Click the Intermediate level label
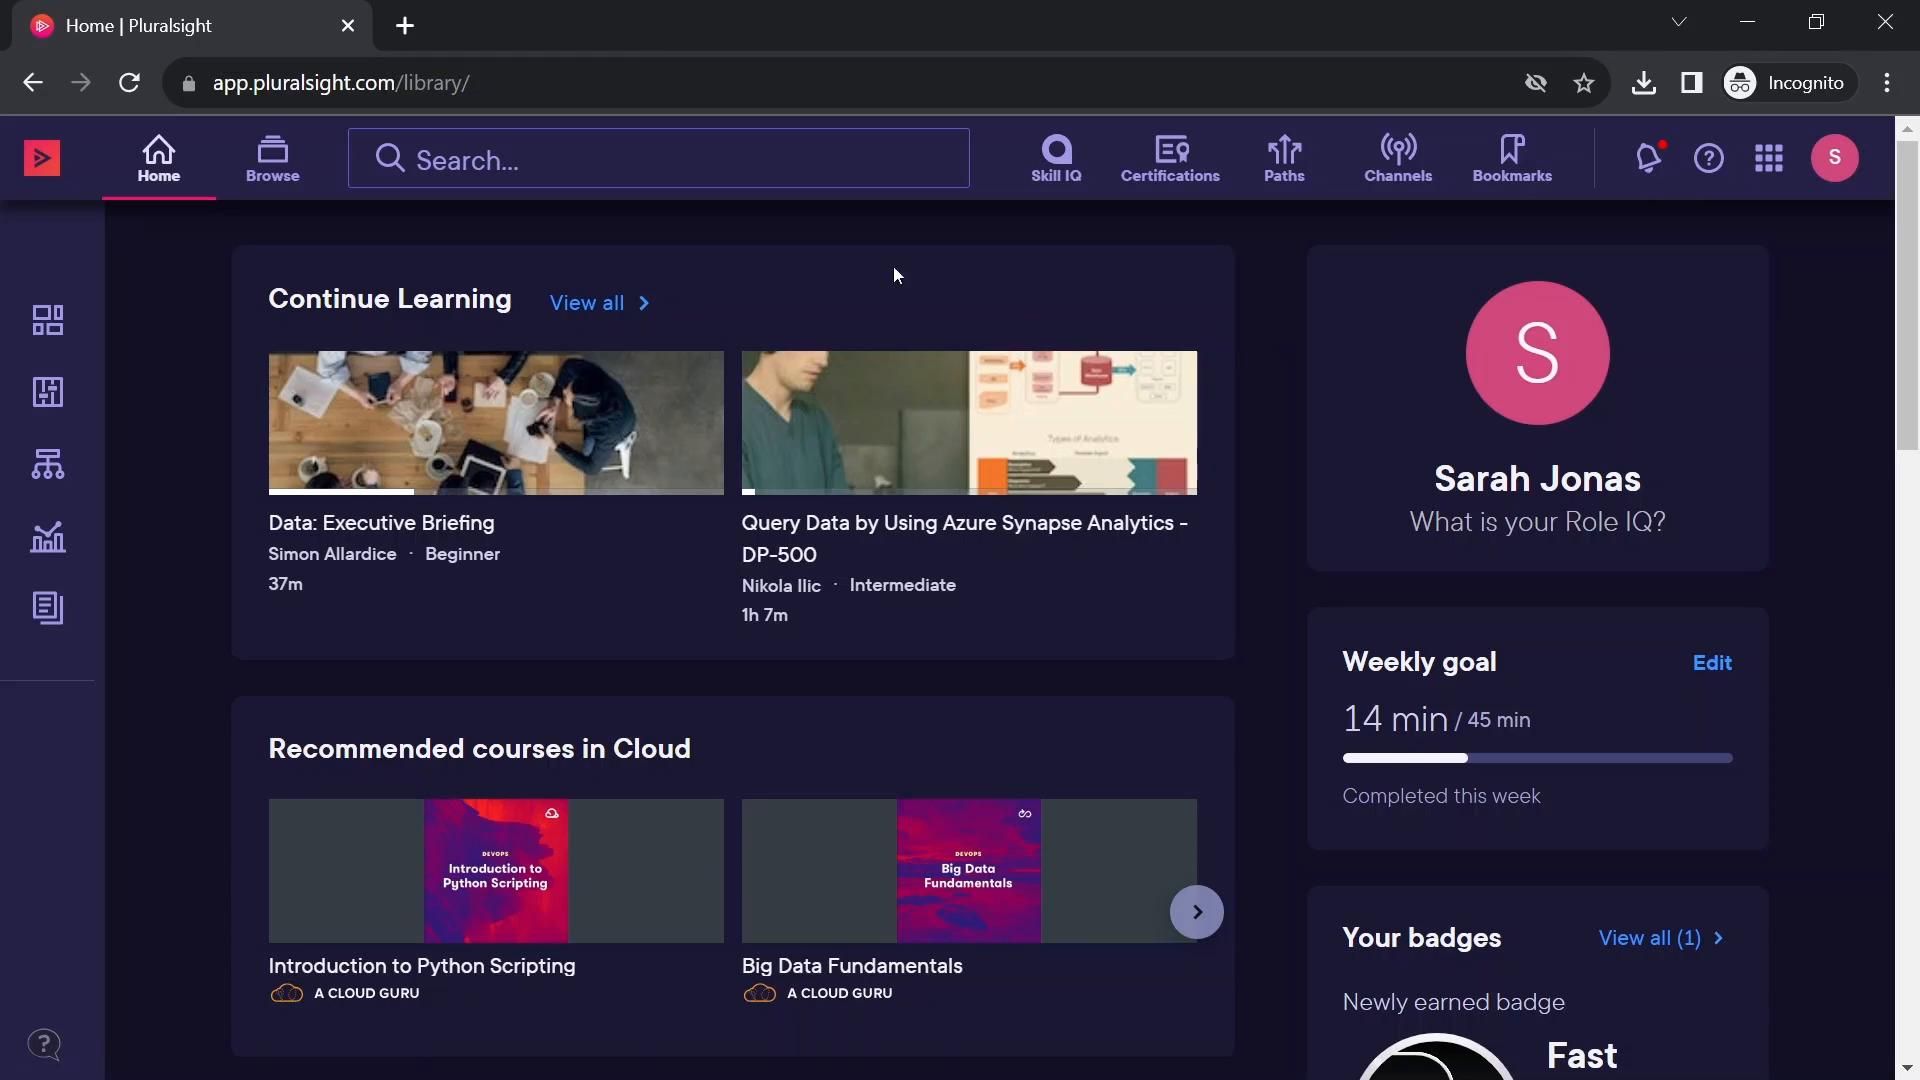This screenshot has width=1920, height=1080. [902, 585]
